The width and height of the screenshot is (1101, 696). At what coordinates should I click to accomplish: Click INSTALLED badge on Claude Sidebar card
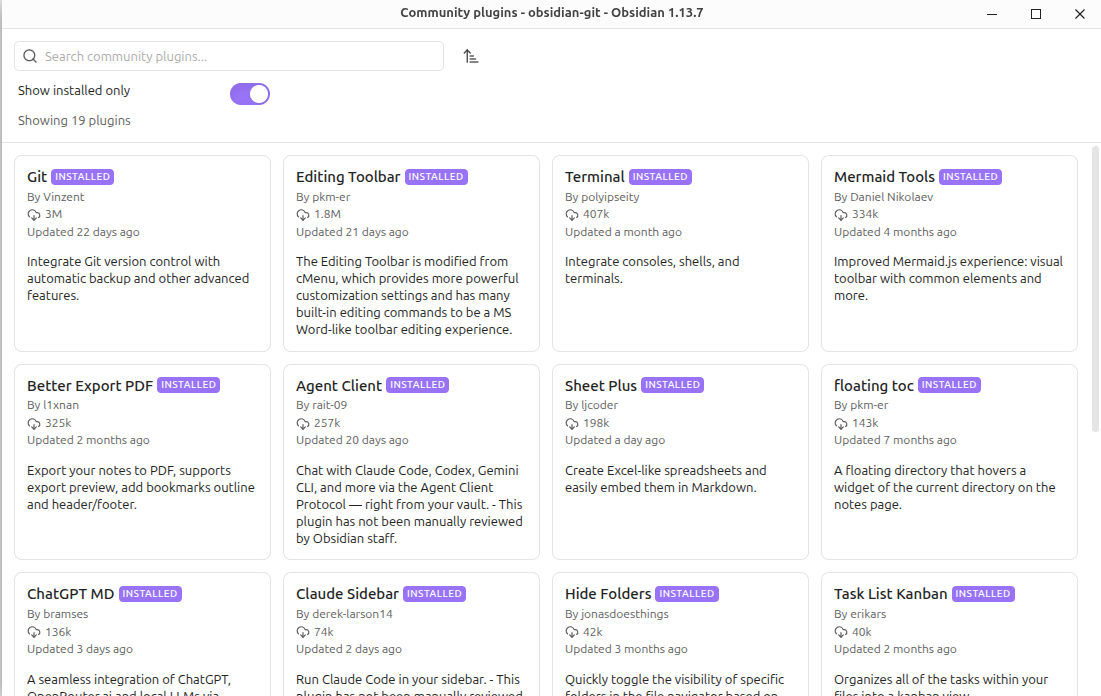click(435, 593)
